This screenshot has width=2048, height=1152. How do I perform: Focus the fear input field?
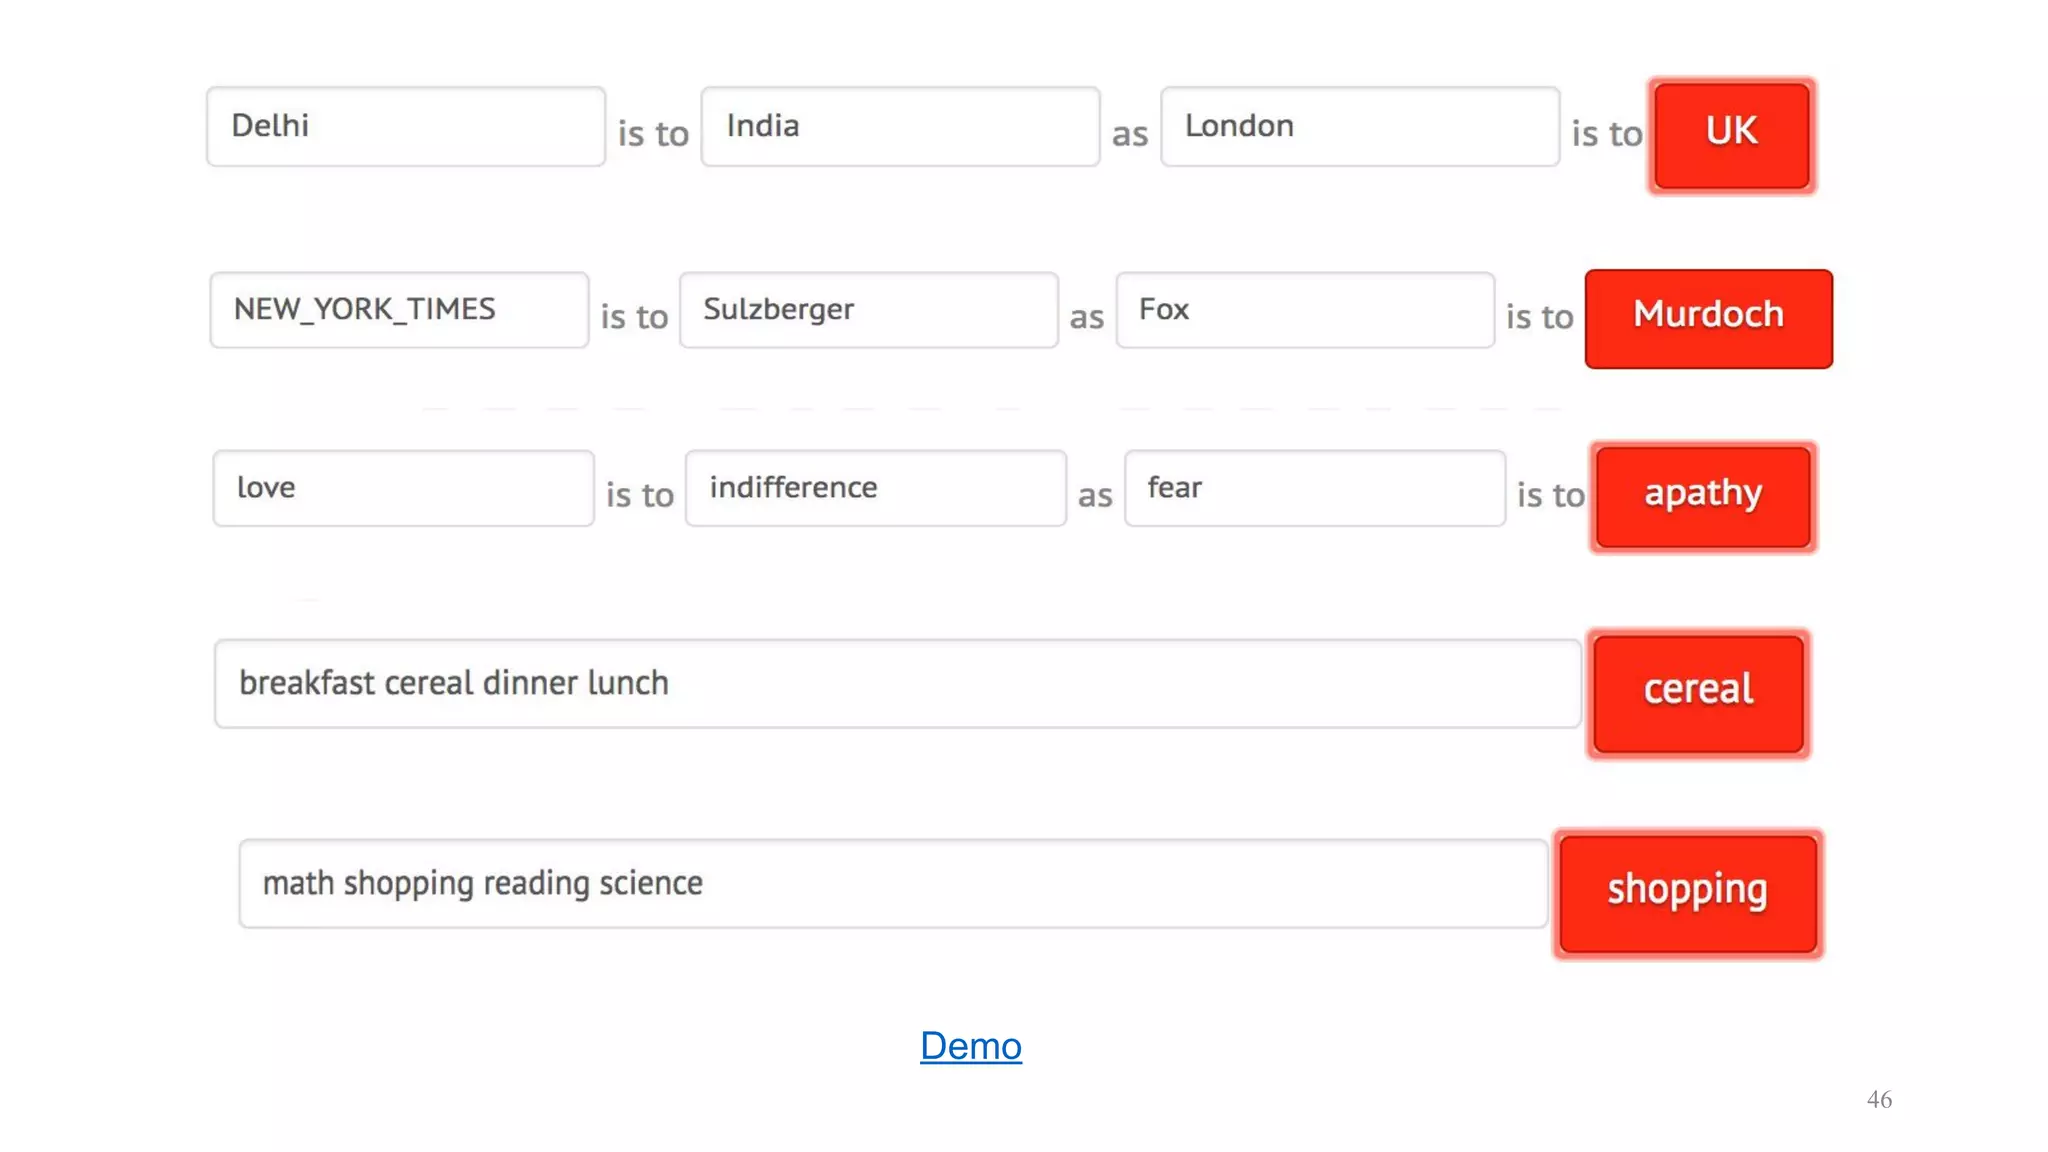point(1314,488)
